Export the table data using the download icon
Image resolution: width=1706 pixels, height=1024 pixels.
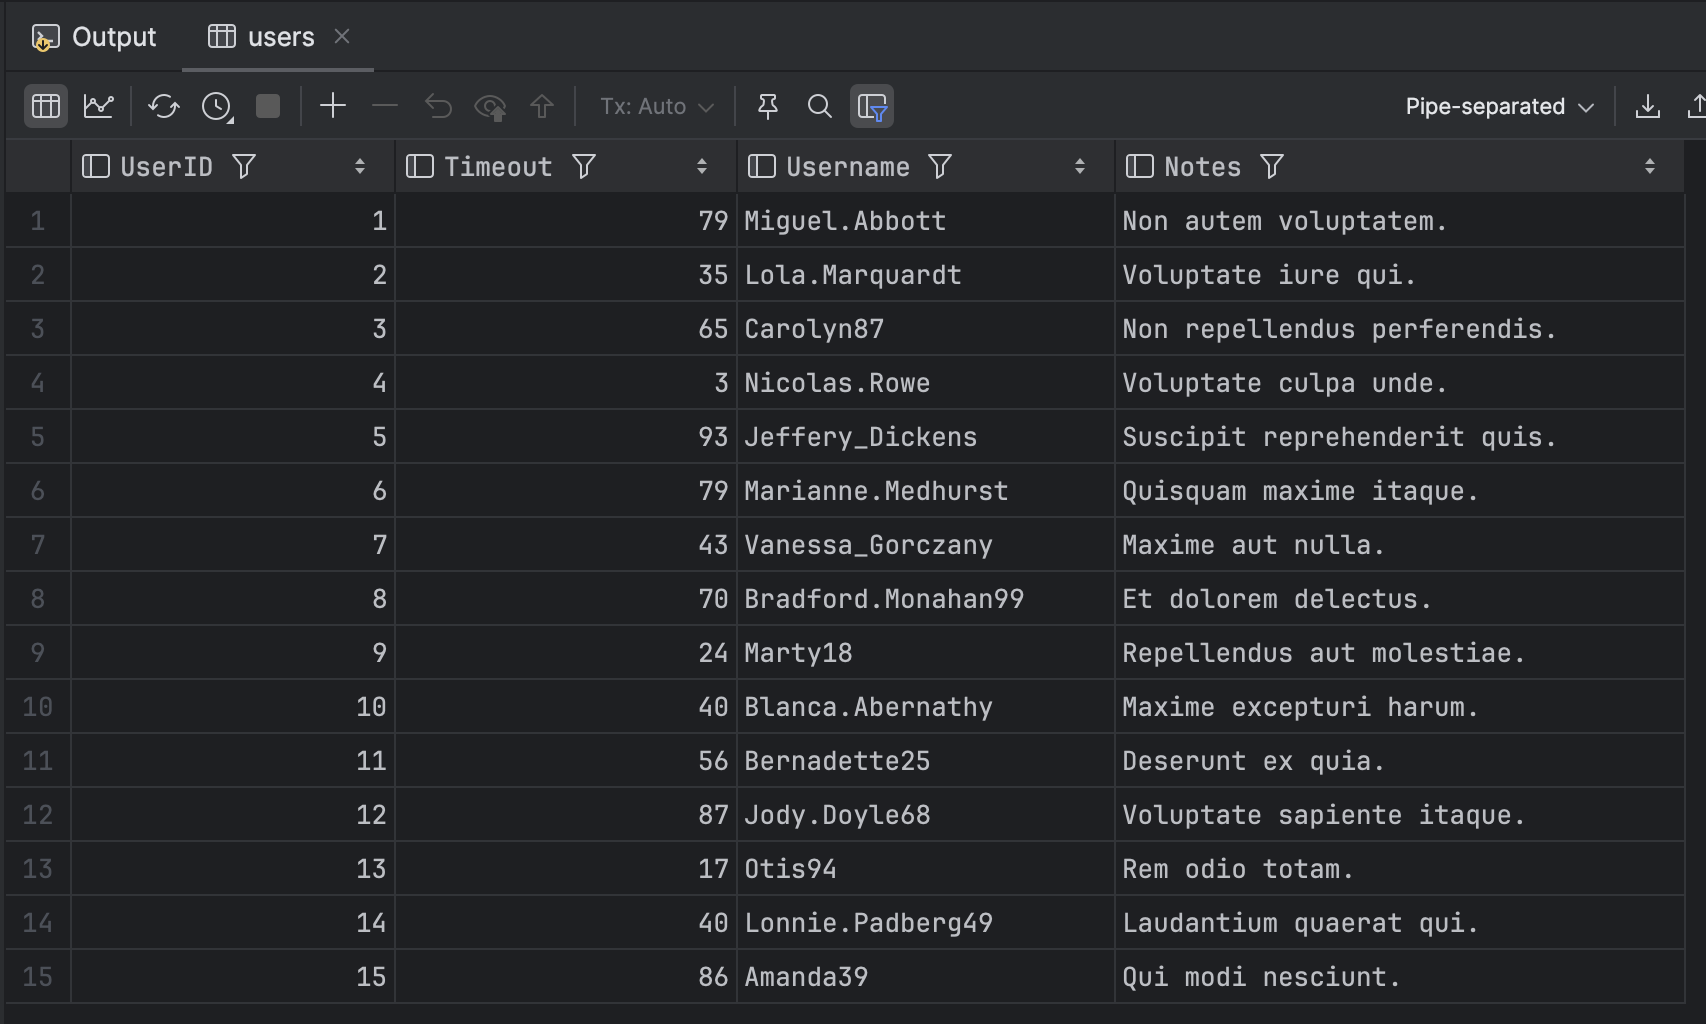[1647, 106]
